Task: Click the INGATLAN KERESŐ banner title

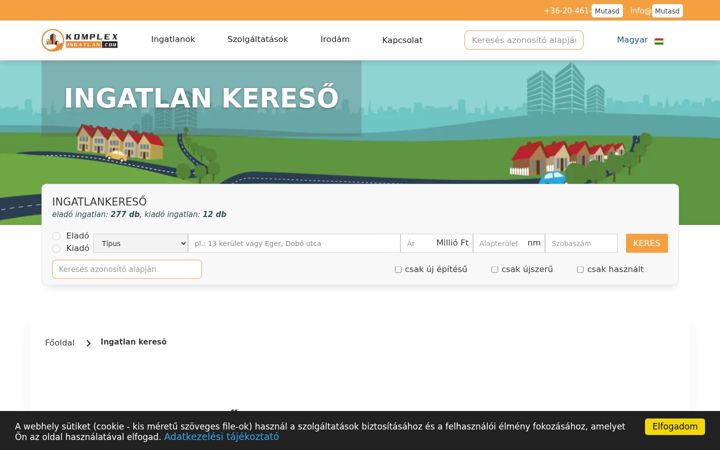Action: pyautogui.click(x=201, y=98)
